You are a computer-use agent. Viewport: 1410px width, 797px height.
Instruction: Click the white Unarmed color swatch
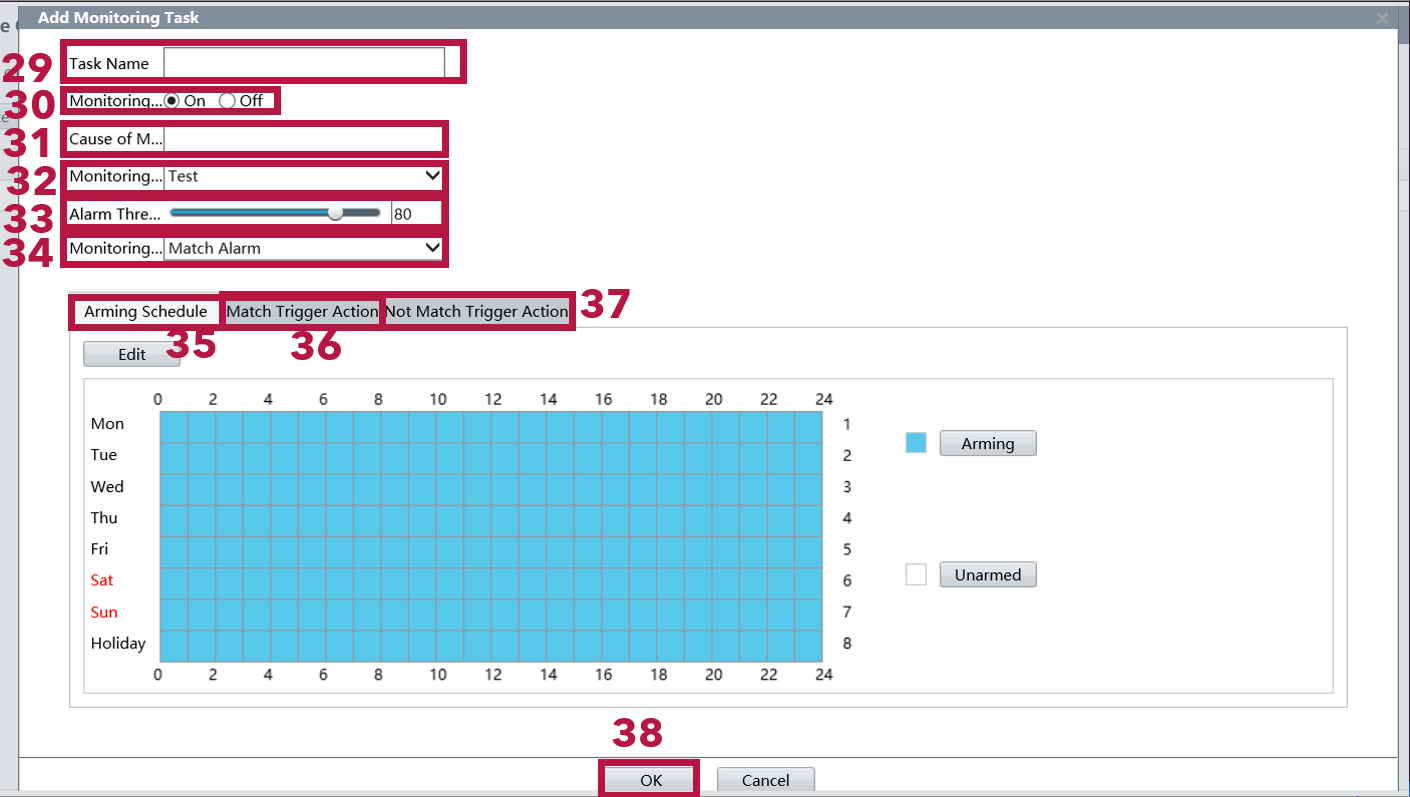tap(916, 575)
